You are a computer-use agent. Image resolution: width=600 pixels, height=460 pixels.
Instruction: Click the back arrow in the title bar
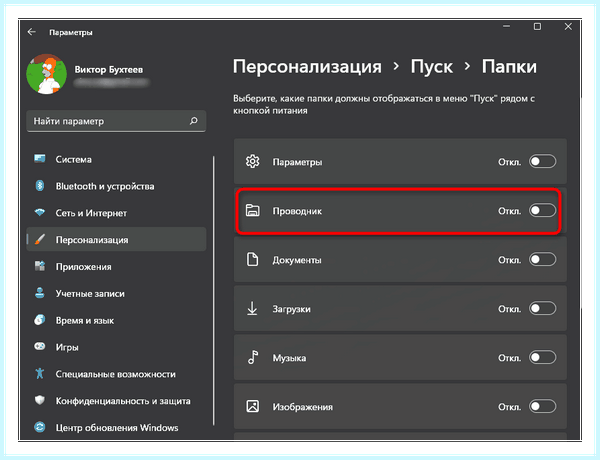click(31, 32)
